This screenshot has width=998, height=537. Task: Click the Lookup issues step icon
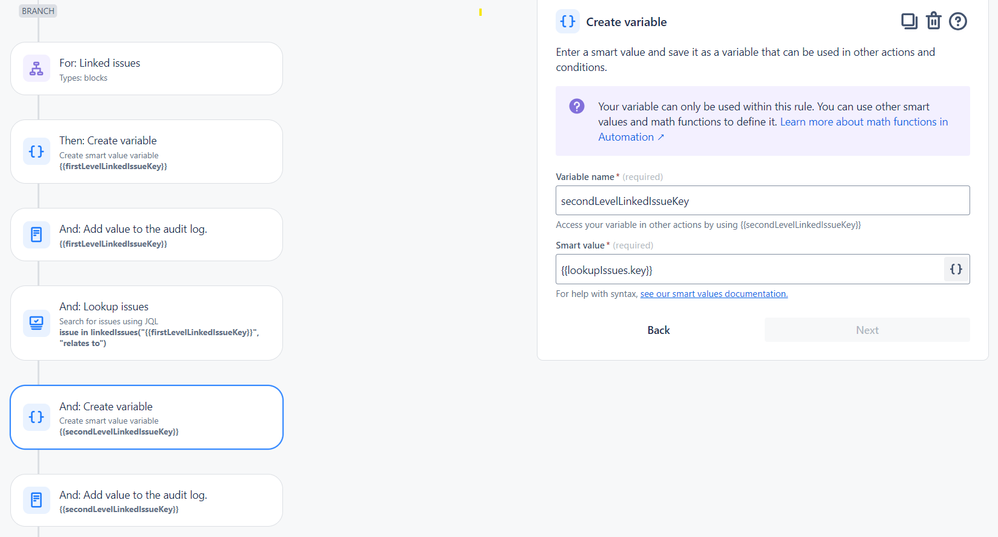[x=37, y=323]
